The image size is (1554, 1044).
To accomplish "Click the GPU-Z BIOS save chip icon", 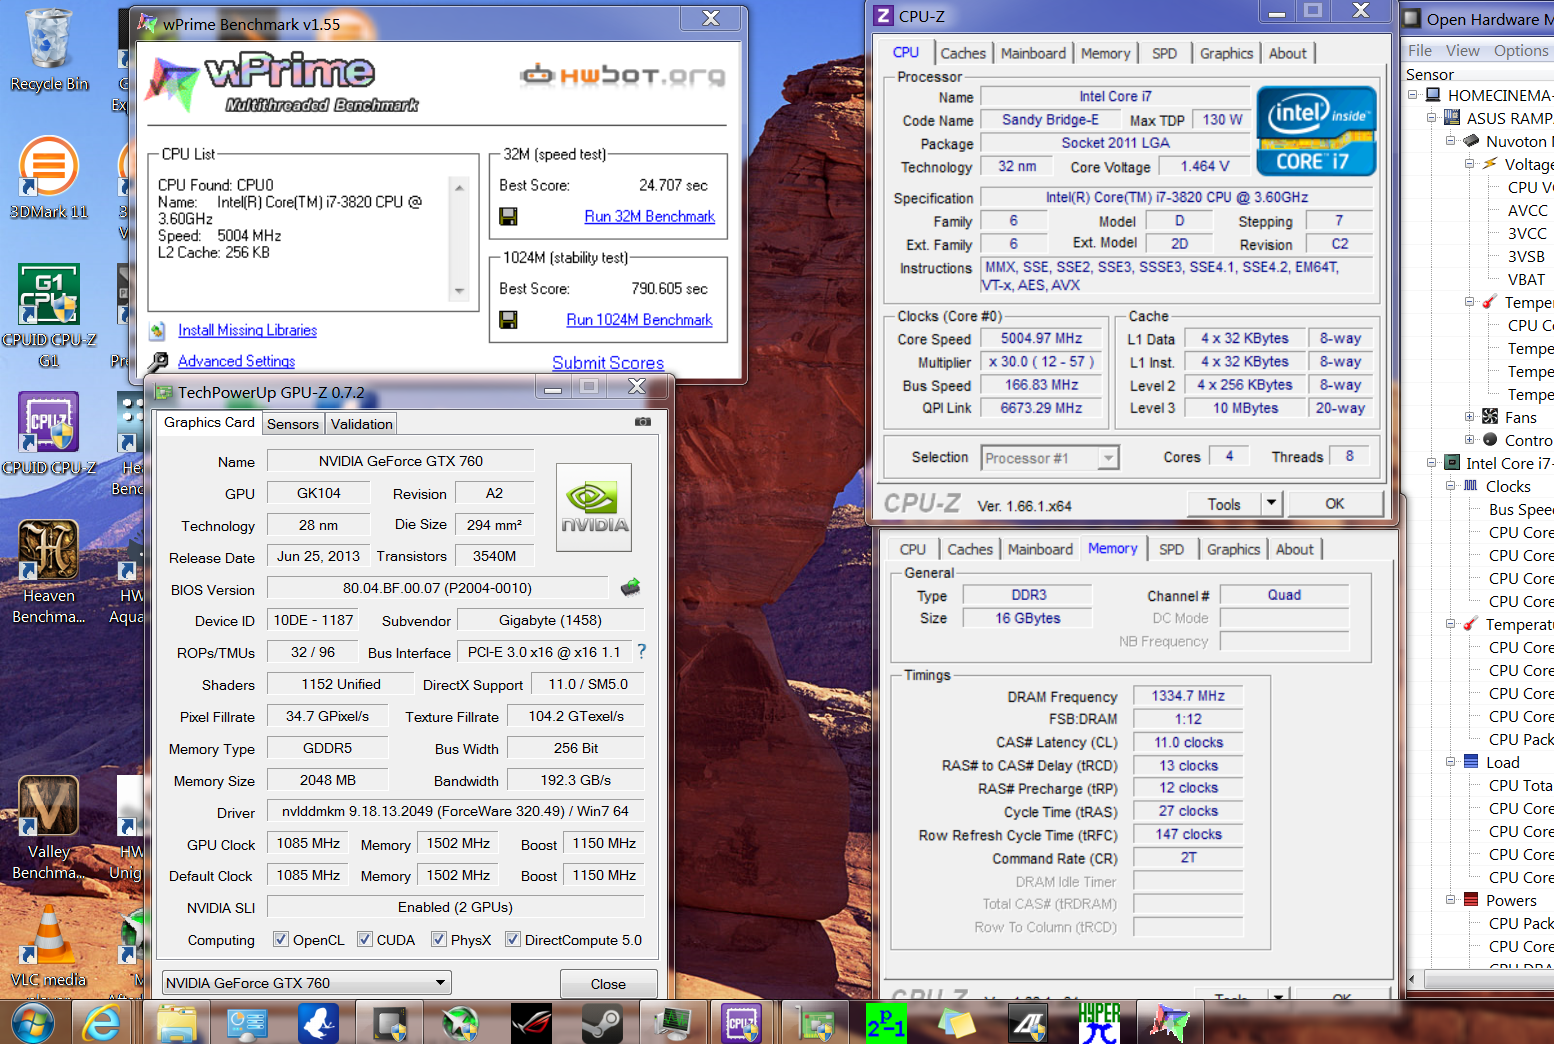I will coord(630,587).
